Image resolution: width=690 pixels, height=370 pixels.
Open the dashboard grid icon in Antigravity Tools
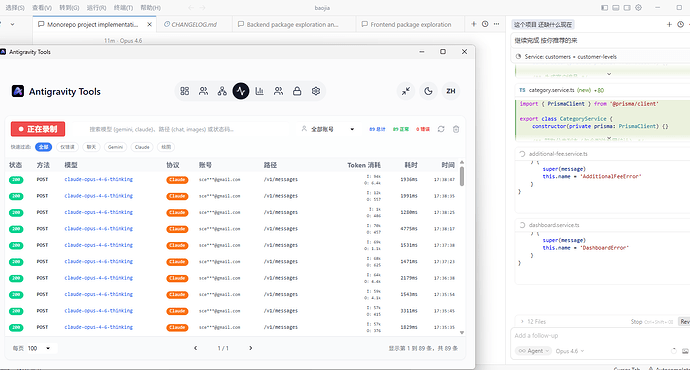[x=184, y=91]
